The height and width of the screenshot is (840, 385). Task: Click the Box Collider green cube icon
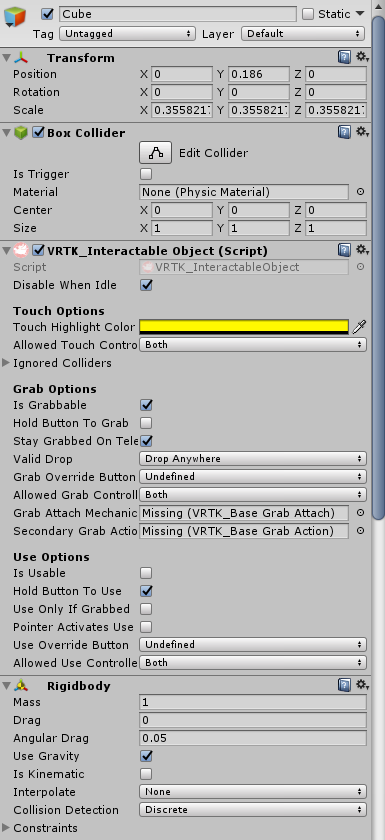[x=21, y=132]
